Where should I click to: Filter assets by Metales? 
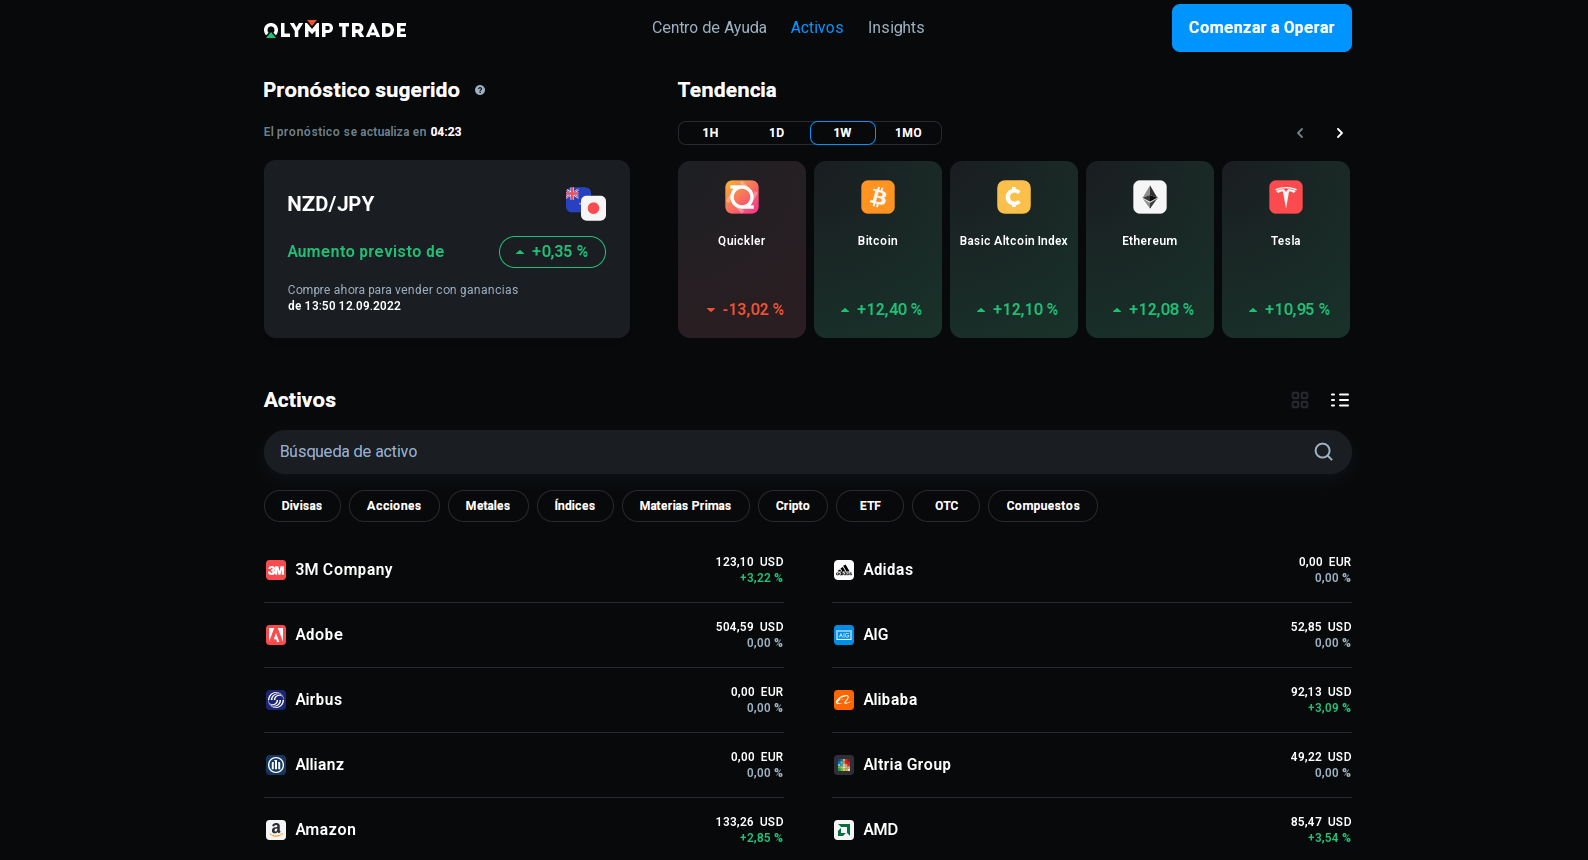click(488, 506)
